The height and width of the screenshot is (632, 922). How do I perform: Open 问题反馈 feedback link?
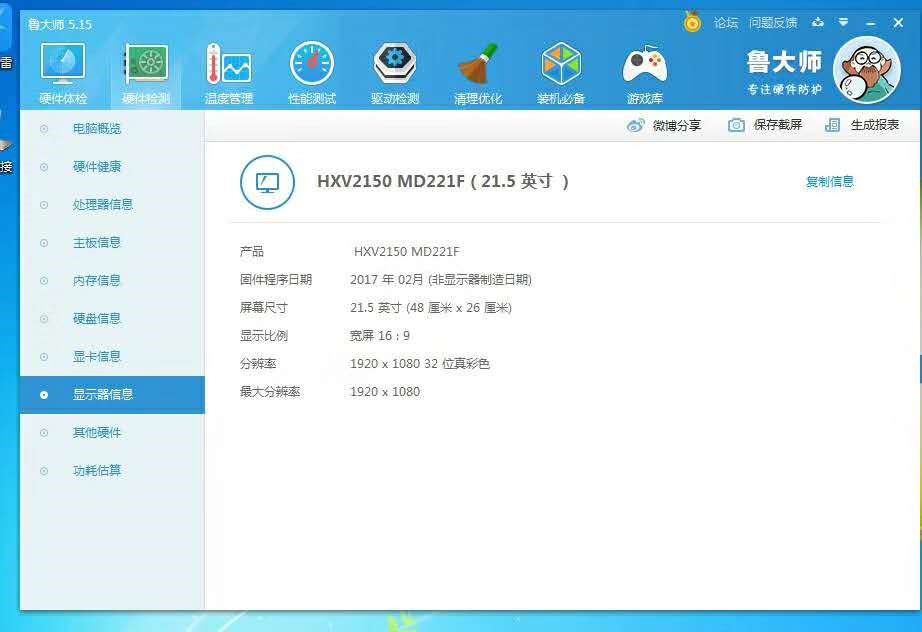[773, 22]
